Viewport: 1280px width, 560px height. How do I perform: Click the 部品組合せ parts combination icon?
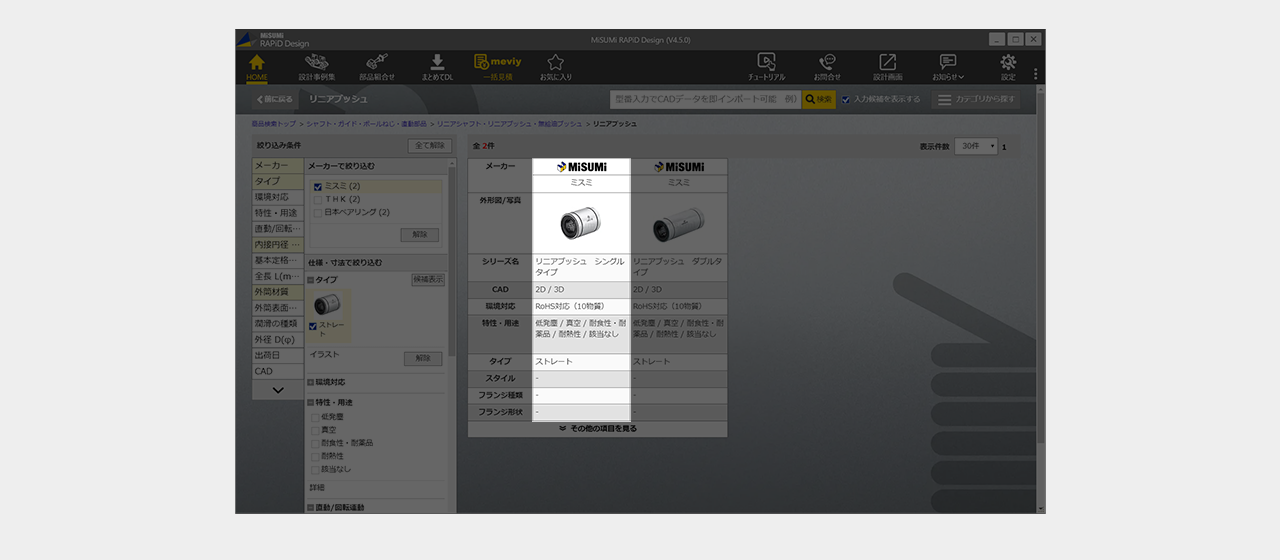pyautogui.click(x=377, y=67)
